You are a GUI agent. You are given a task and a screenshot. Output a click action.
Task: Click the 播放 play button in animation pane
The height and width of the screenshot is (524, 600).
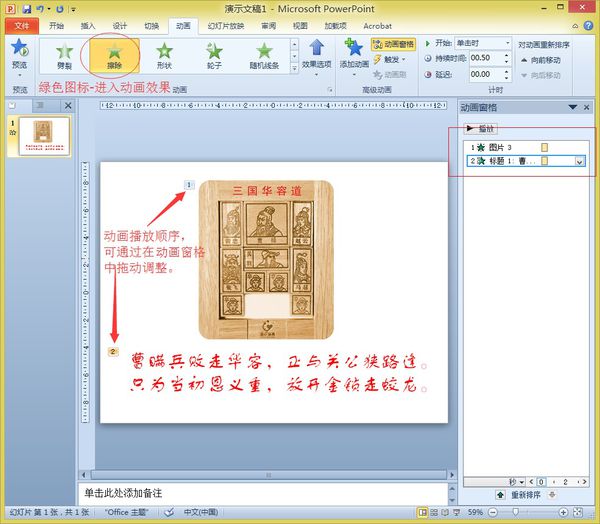coord(481,129)
